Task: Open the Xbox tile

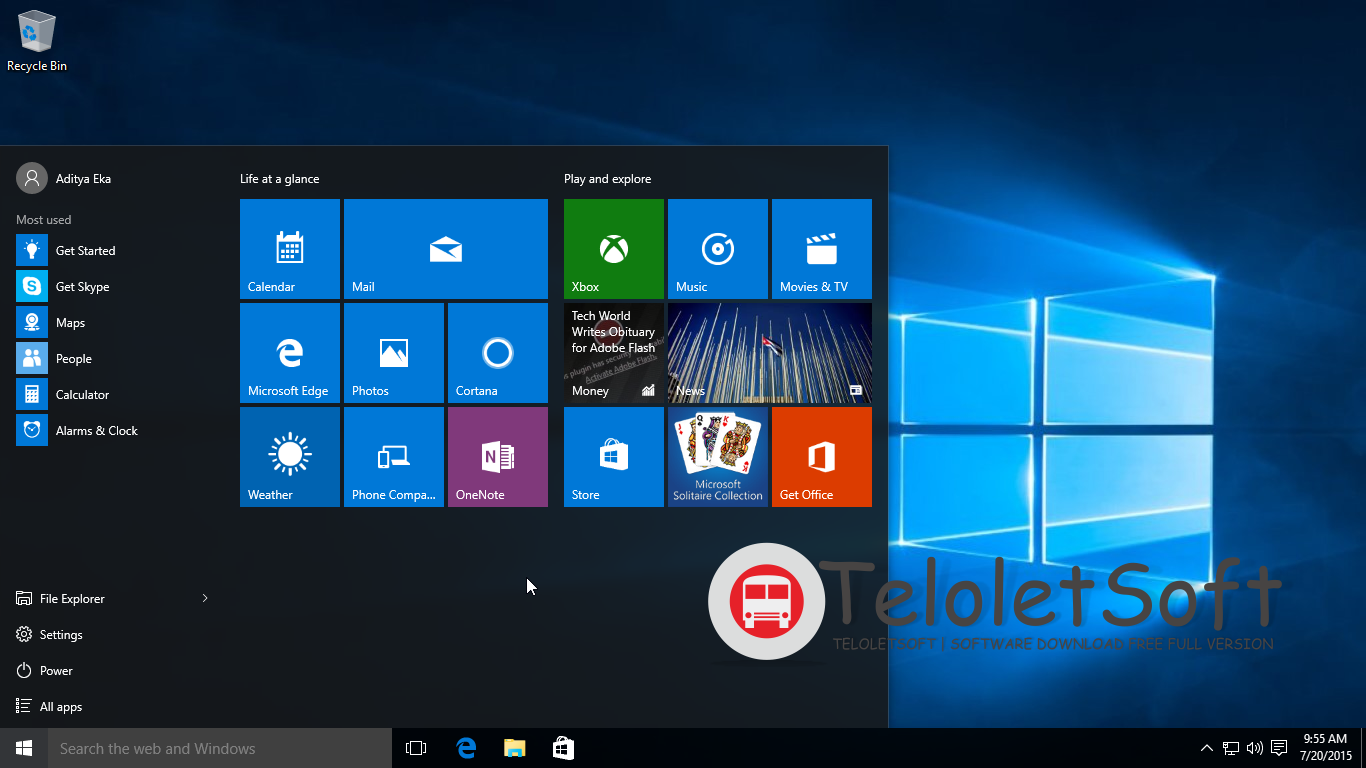Action: click(x=614, y=249)
